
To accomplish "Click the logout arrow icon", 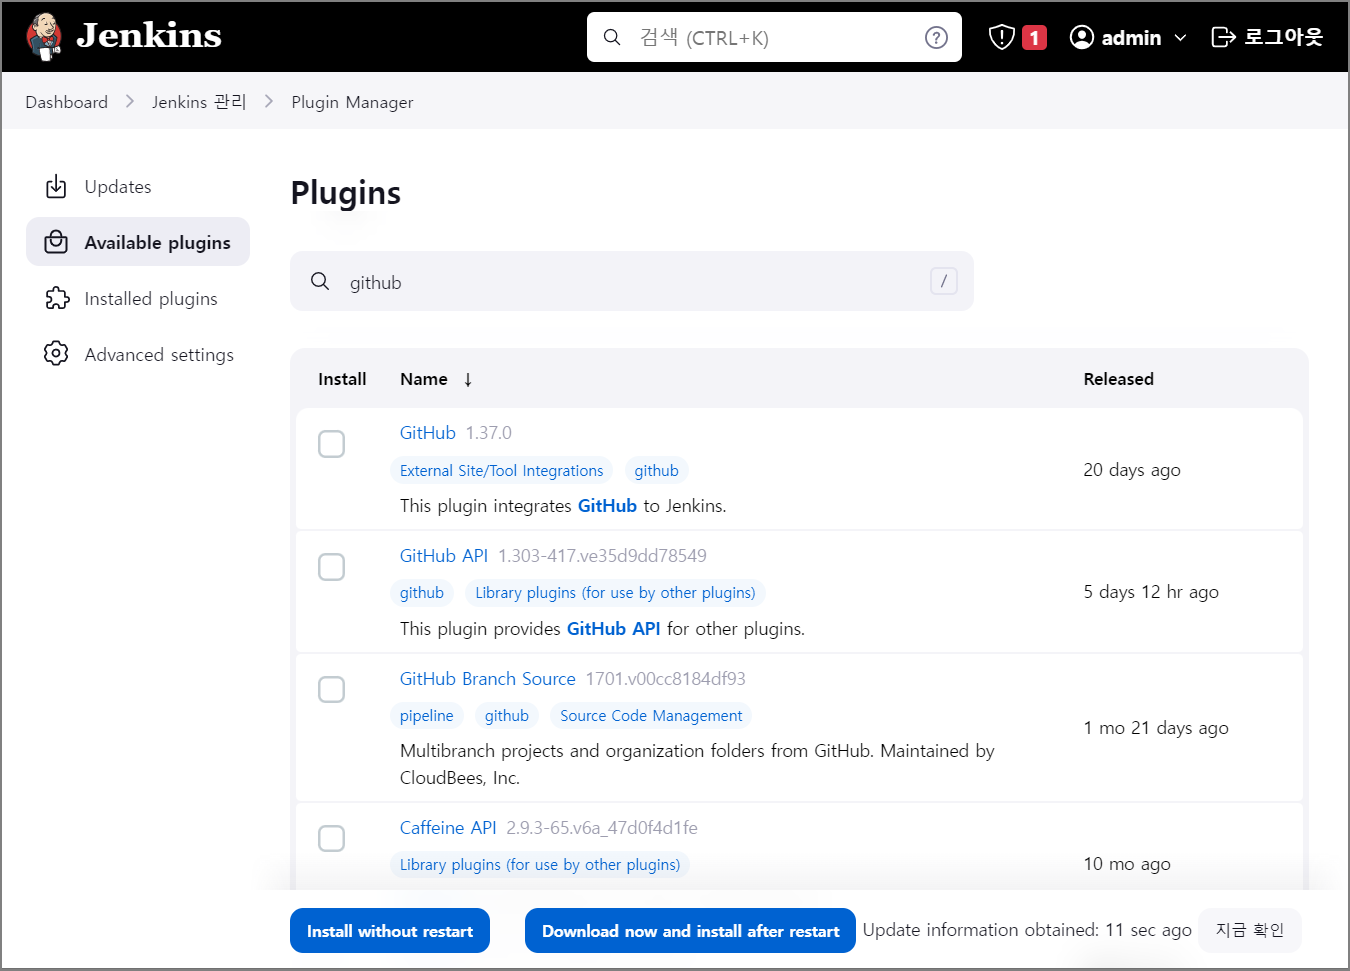I will click(x=1223, y=37).
